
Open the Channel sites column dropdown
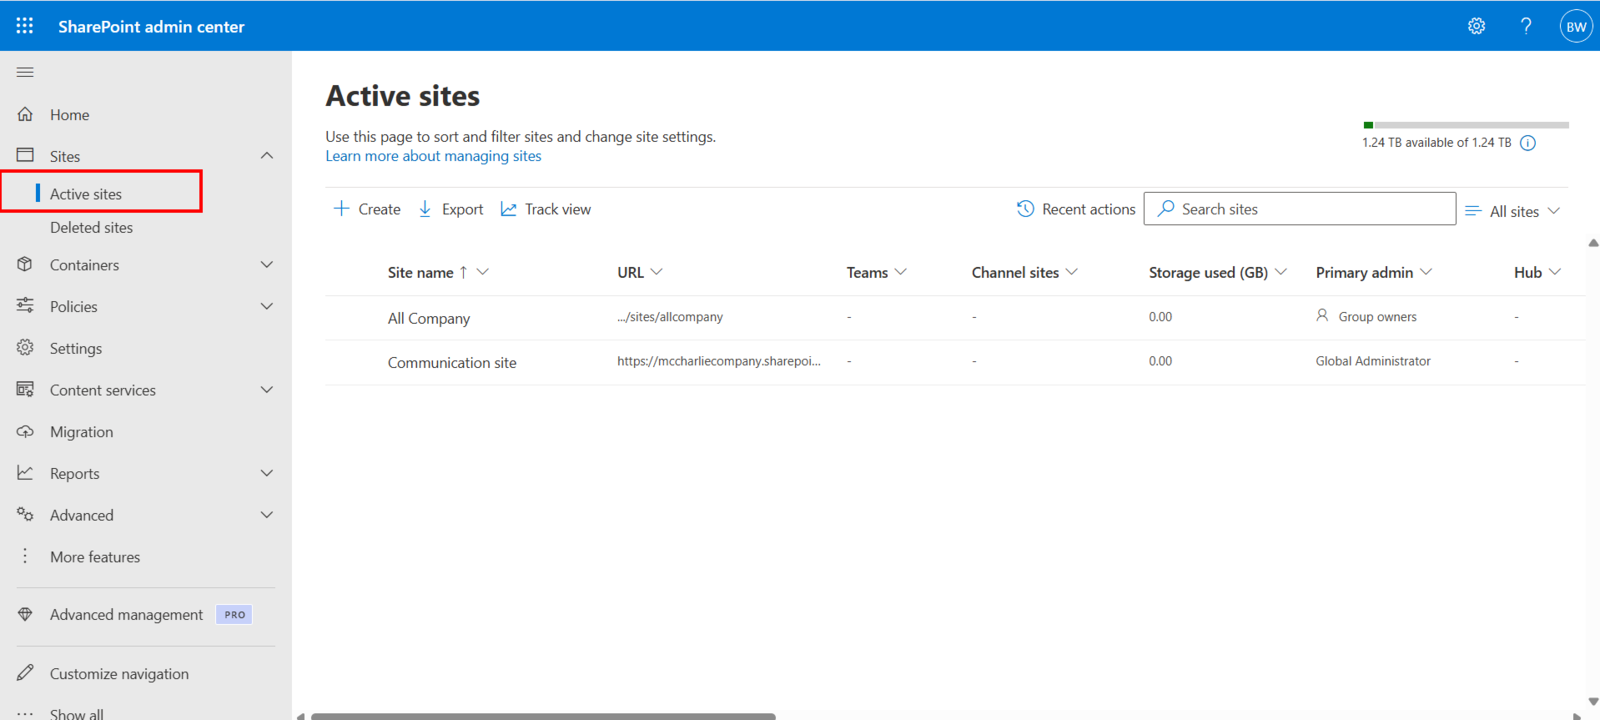(x=1072, y=271)
